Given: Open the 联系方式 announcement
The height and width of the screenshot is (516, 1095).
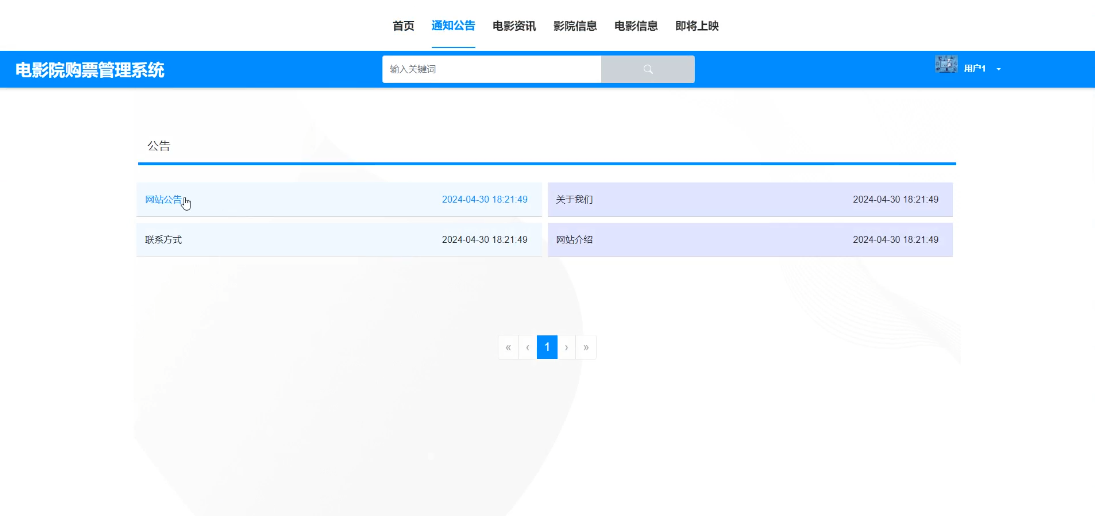Looking at the screenshot, I should click(x=339, y=239).
